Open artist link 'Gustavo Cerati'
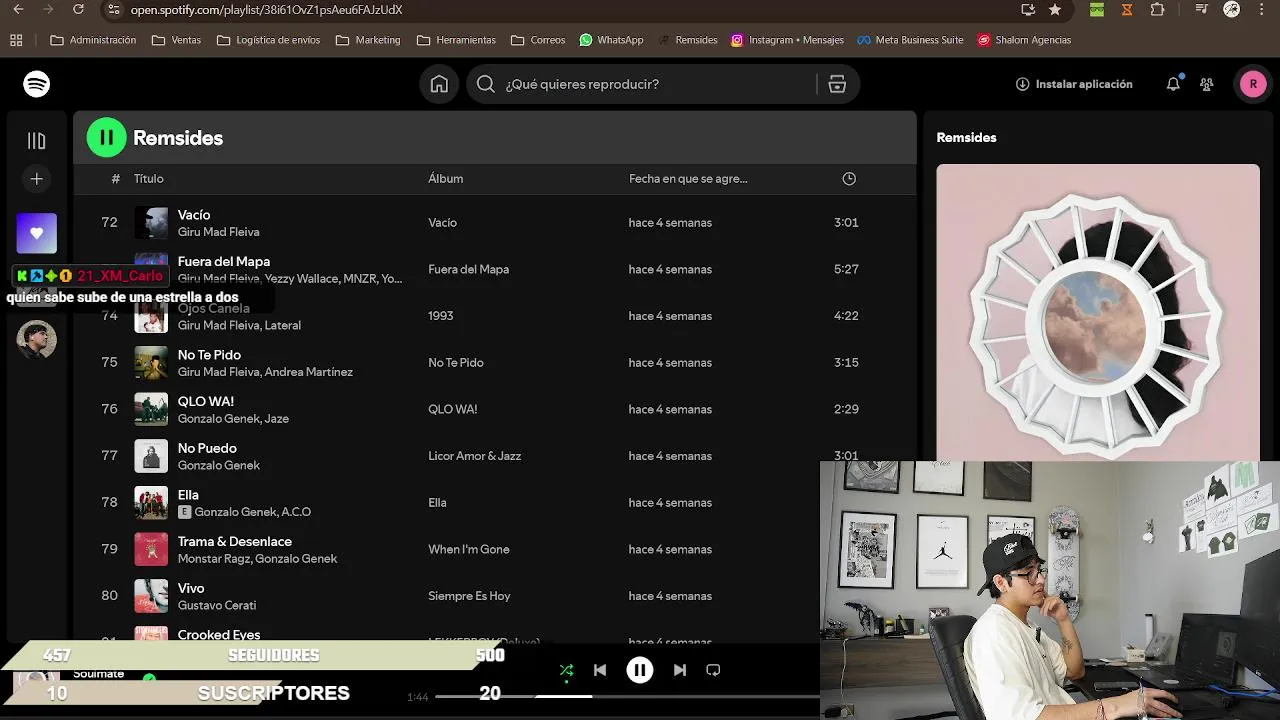Image resolution: width=1280 pixels, height=720 pixels. [x=217, y=606]
